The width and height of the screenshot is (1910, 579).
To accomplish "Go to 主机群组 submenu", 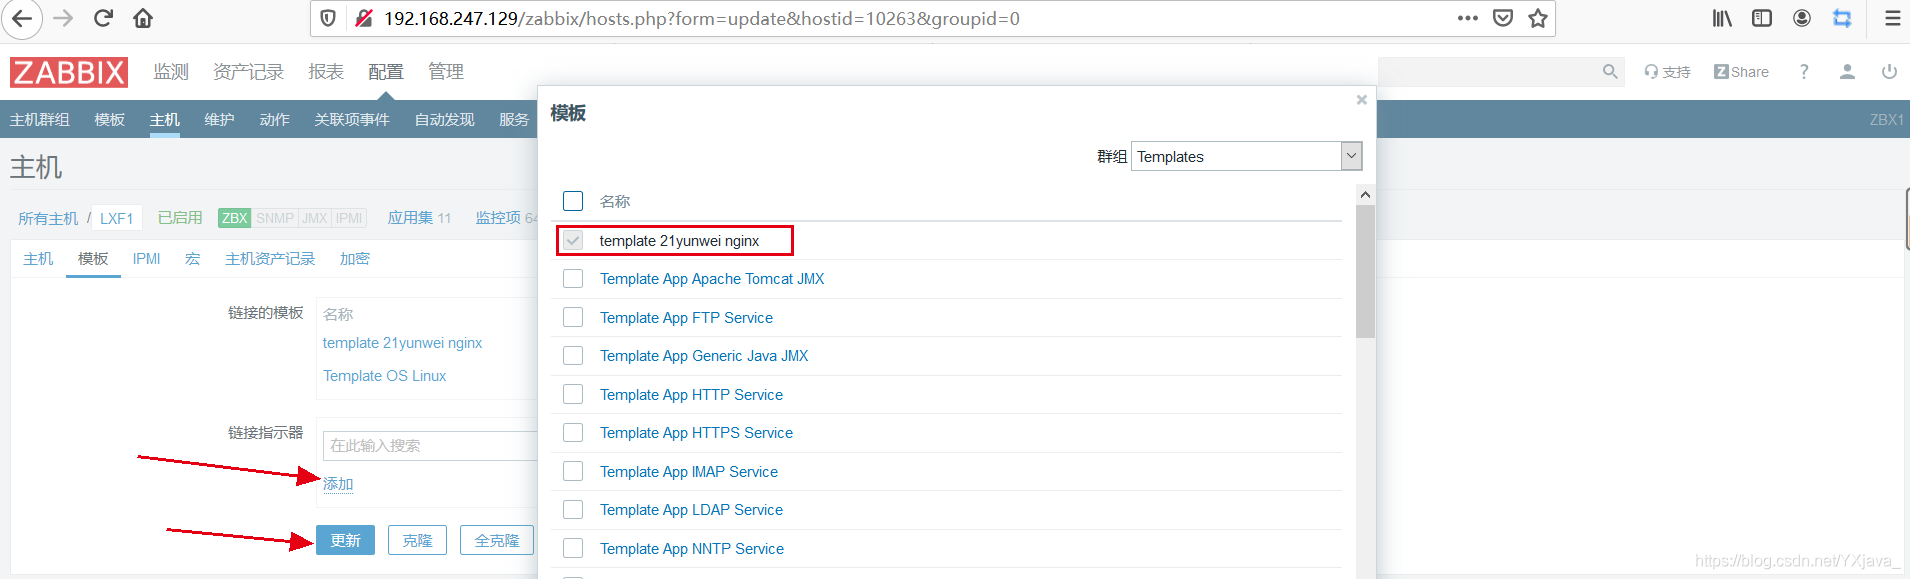I will tap(40, 120).
